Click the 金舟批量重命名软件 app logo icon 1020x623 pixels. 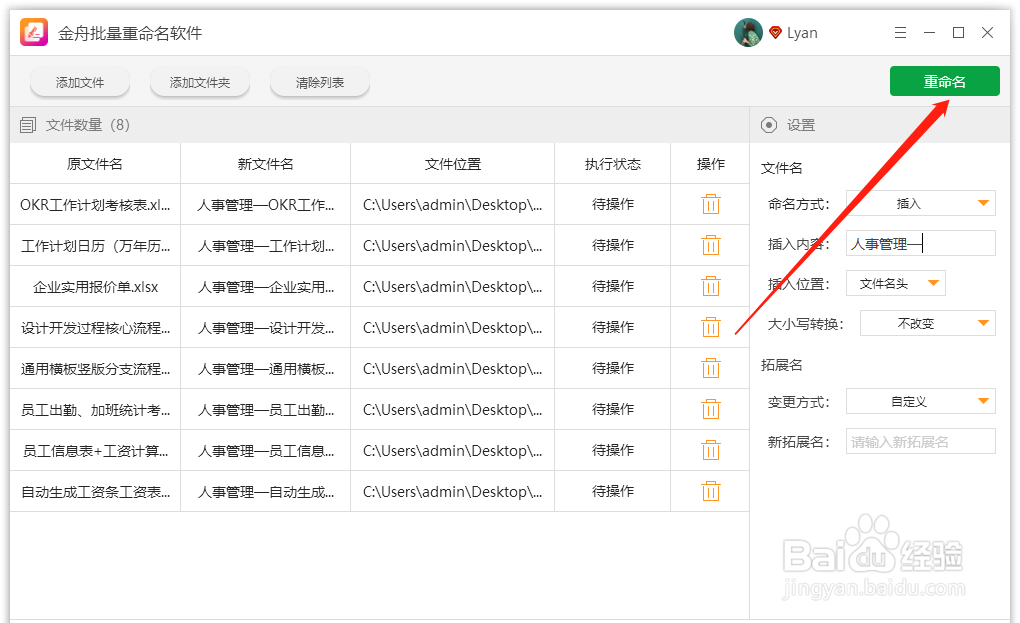[x=32, y=32]
